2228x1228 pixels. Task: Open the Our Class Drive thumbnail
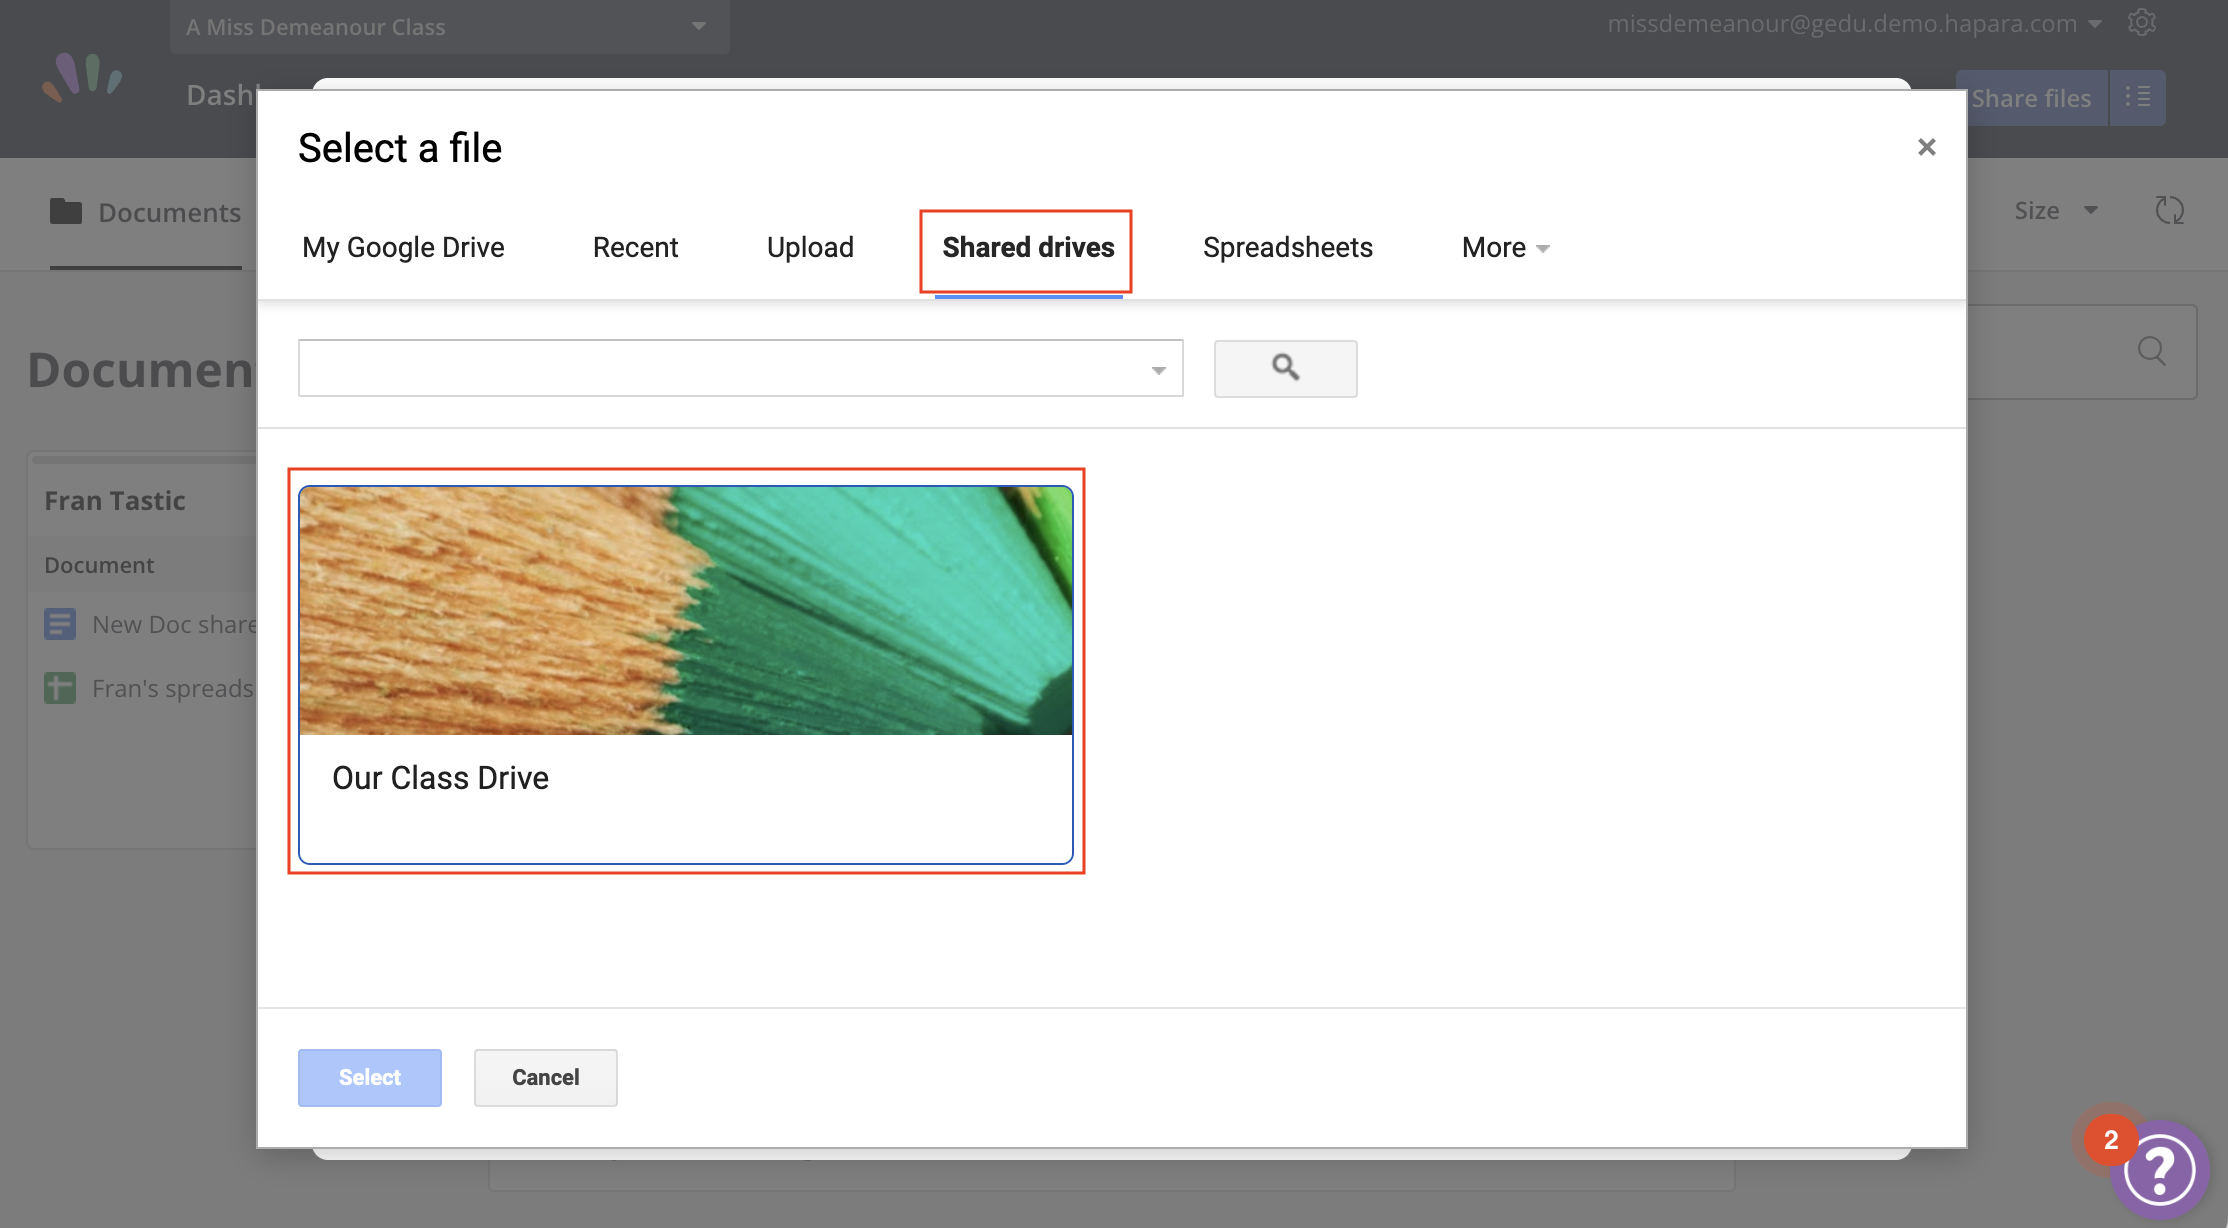point(686,610)
